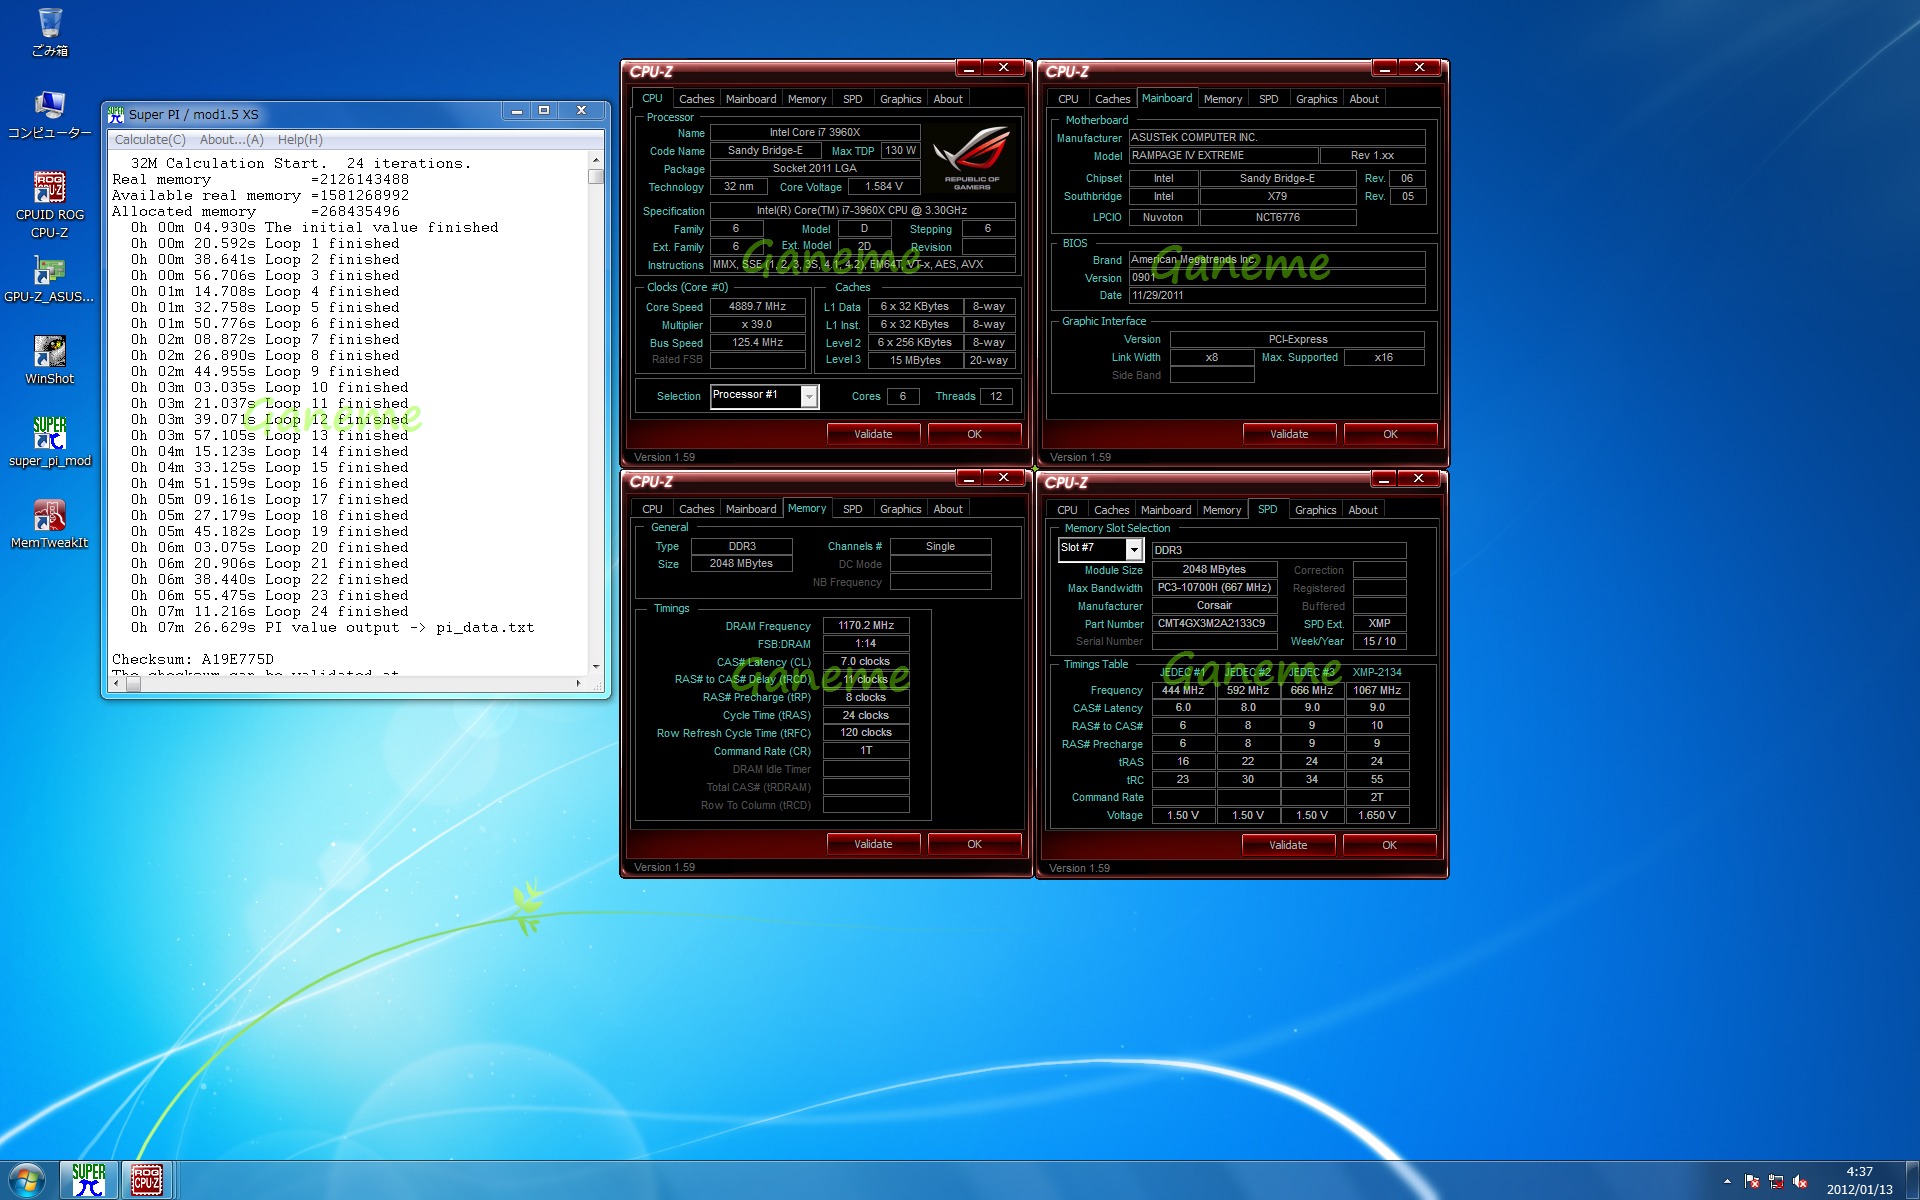
Task: Click OK in the Mainboard window
Action: [1390, 434]
